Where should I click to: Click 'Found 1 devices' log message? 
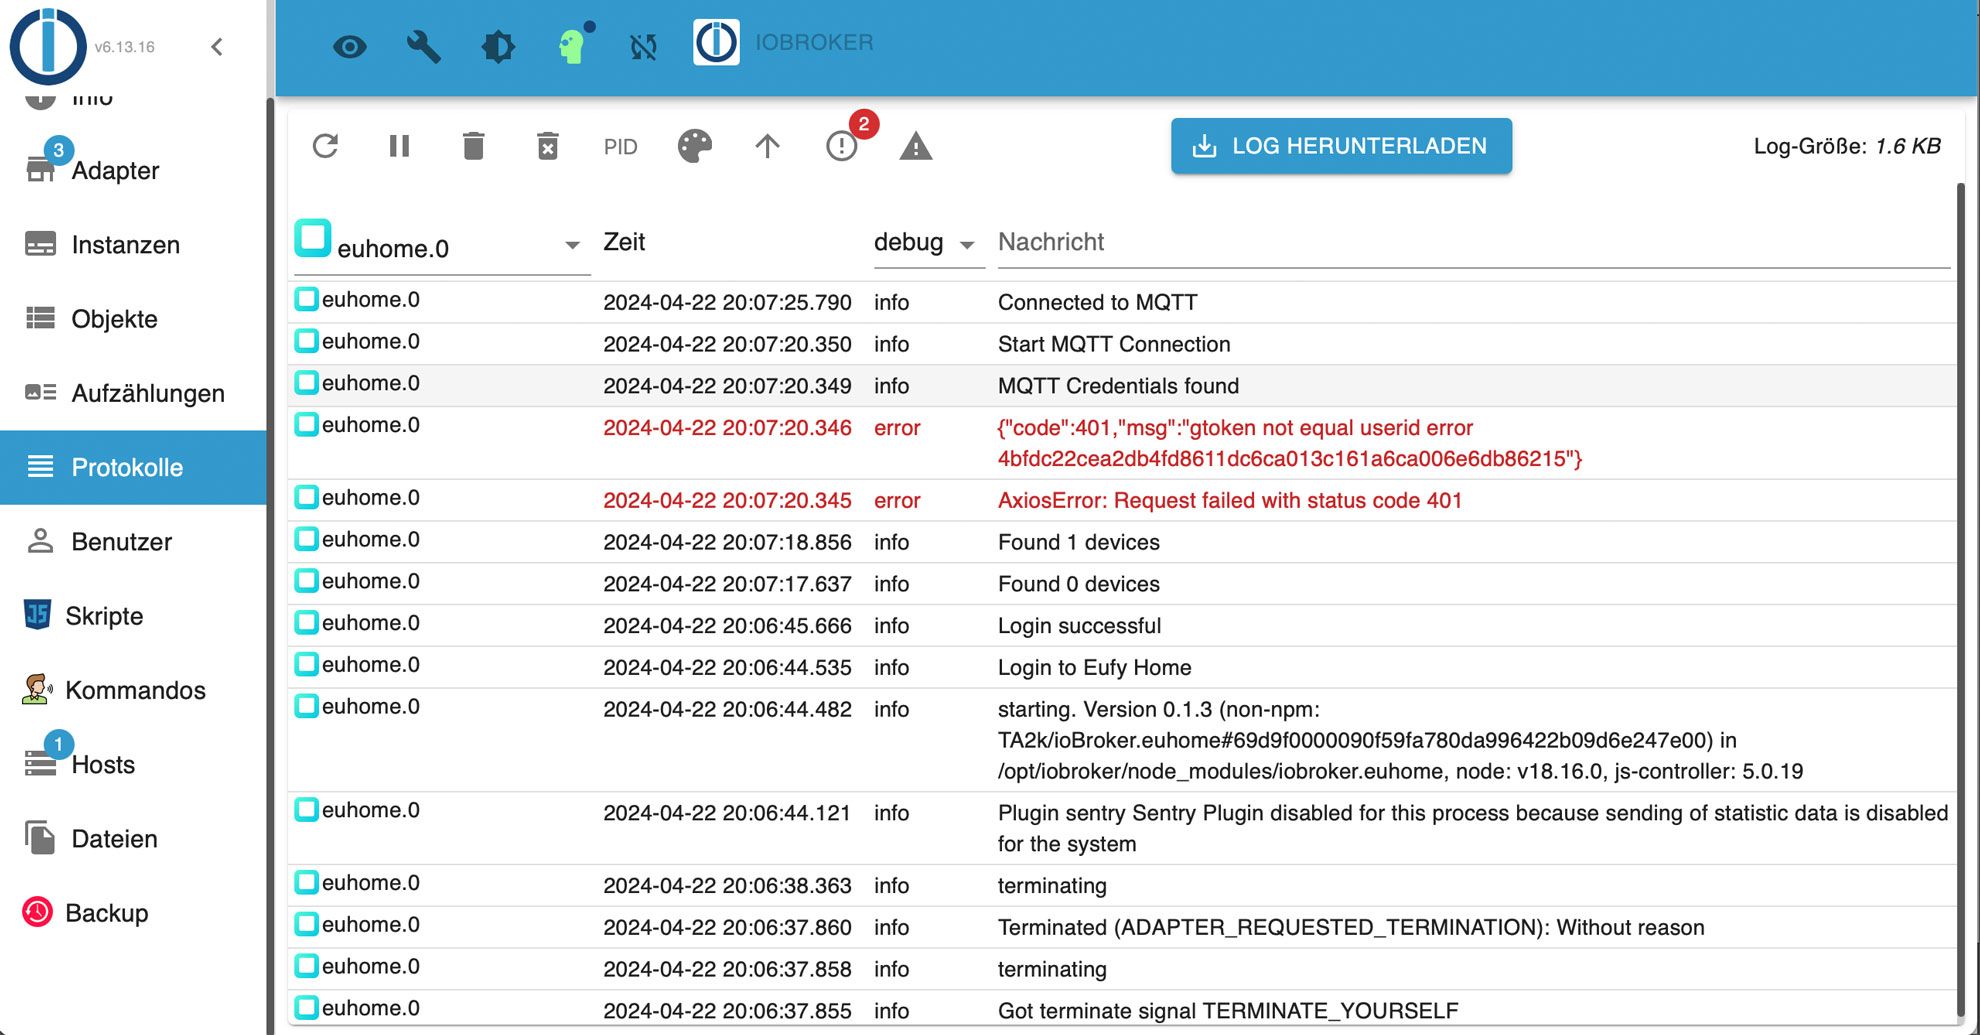(x=1079, y=542)
